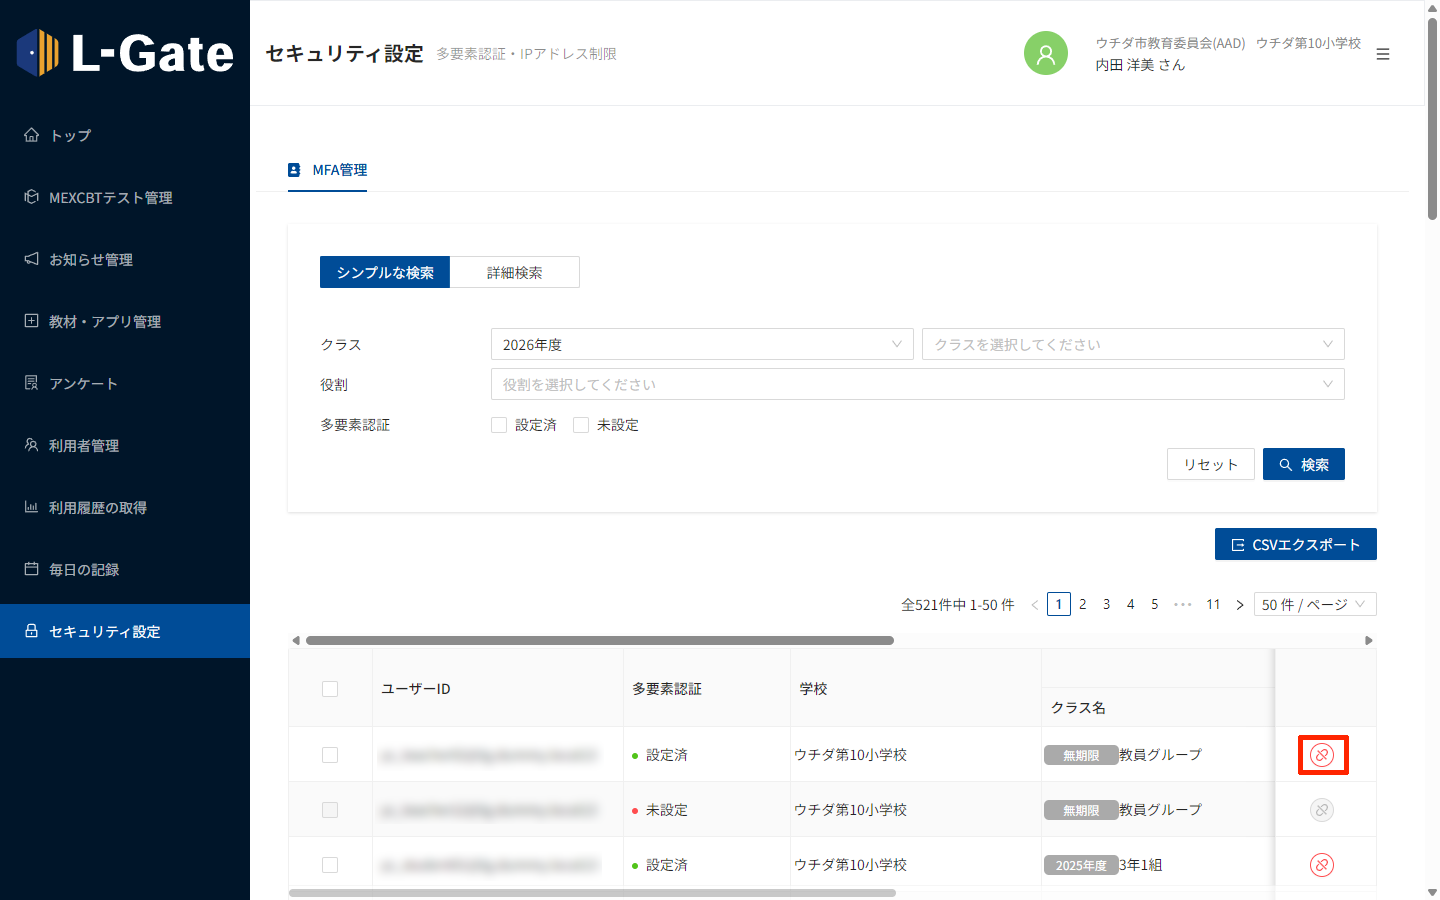1440x900 pixels.
Task: Click the L-Gate logo
Action: coord(125,53)
